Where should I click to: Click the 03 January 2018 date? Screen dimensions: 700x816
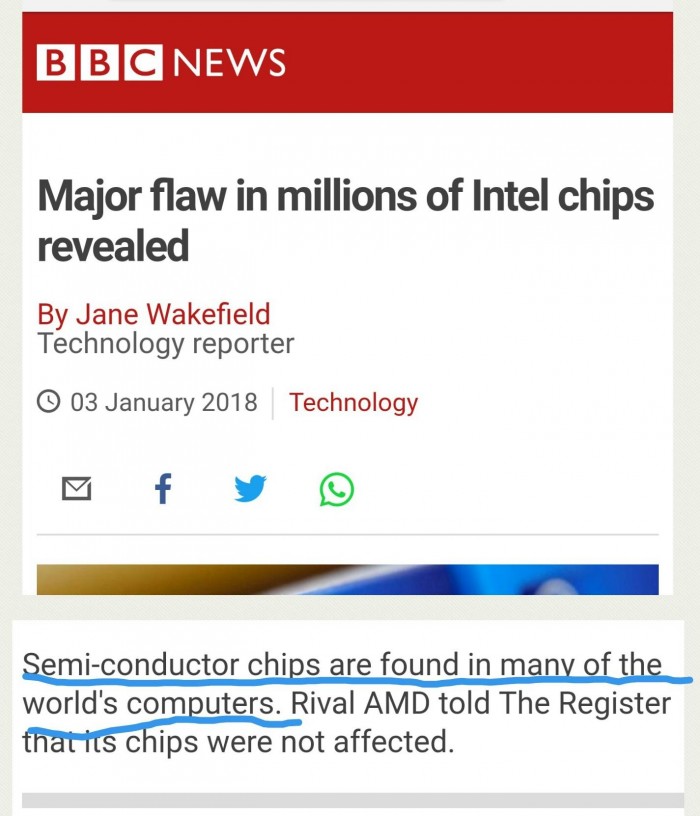point(164,402)
